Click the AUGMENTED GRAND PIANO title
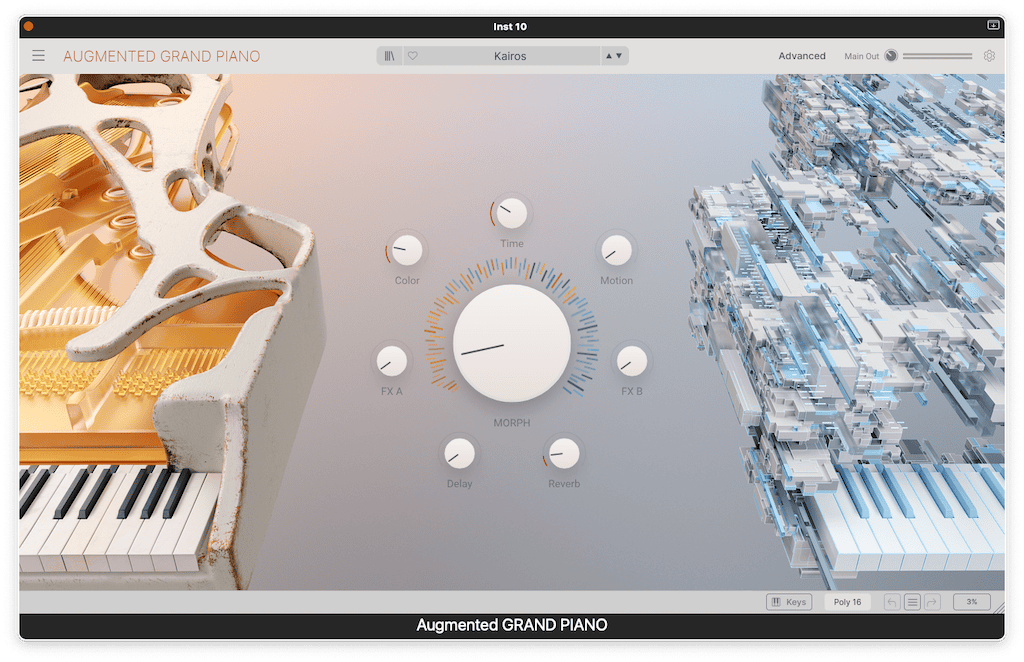Image resolution: width=1024 pixels, height=662 pixels. [x=161, y=56]
